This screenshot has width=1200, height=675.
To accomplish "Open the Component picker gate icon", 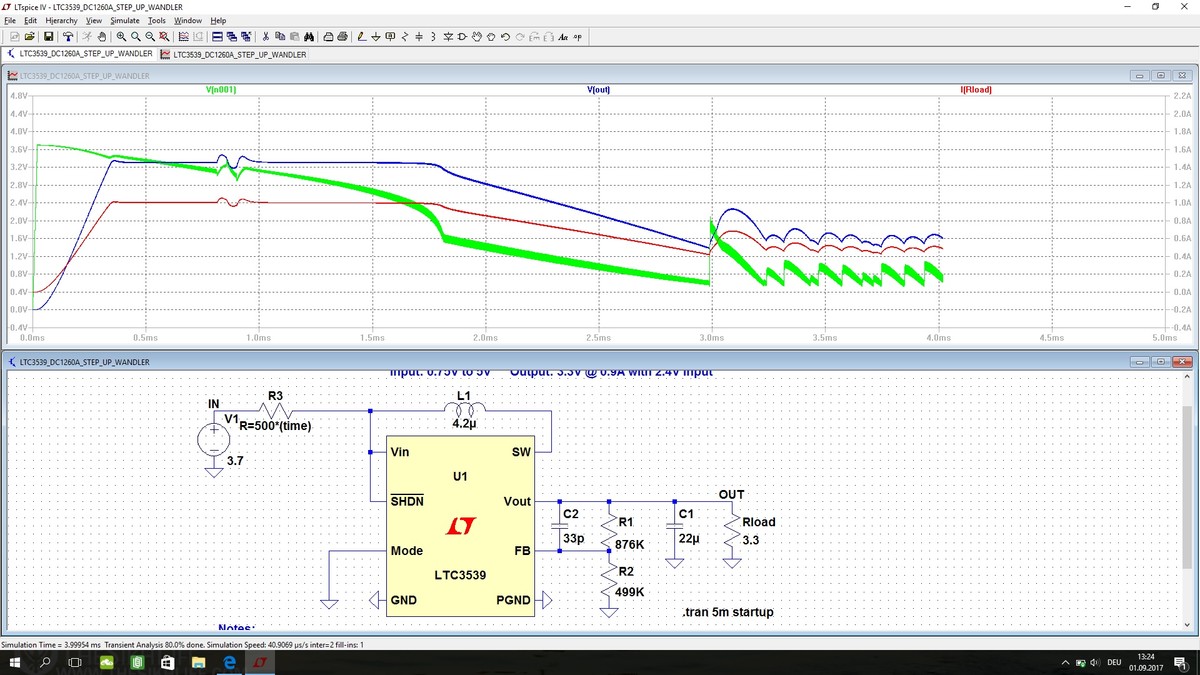I will click(x=461, y=37).
